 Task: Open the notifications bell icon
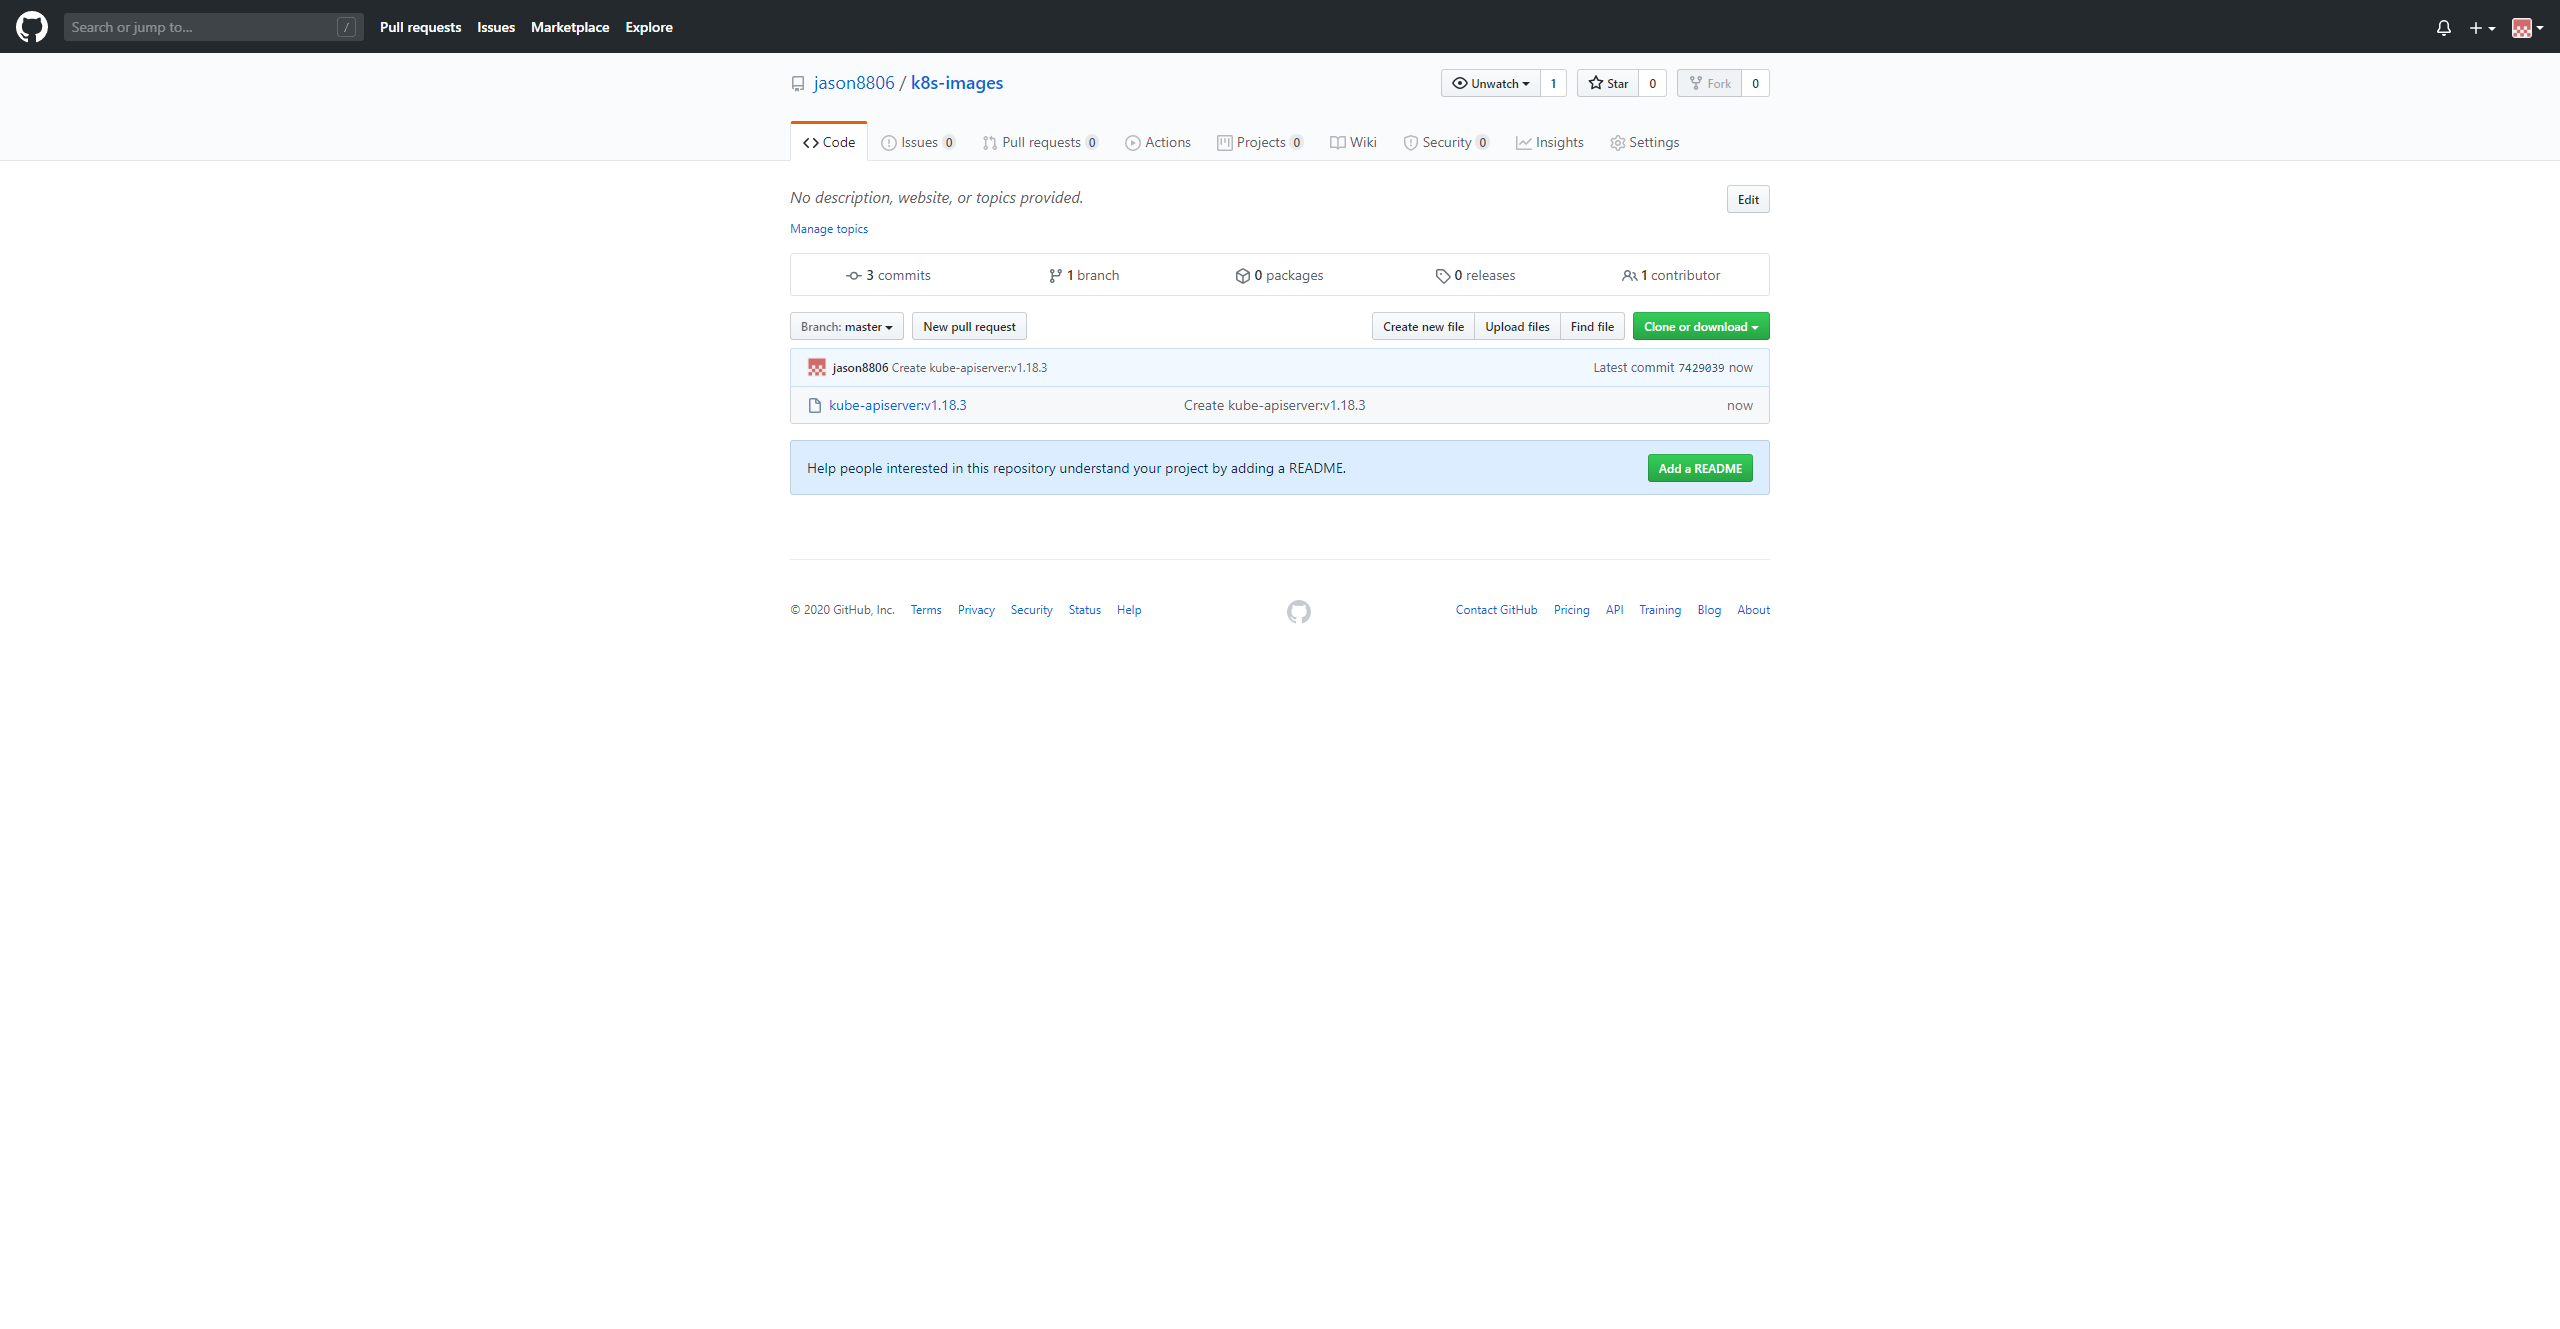tap(2443, 28)
